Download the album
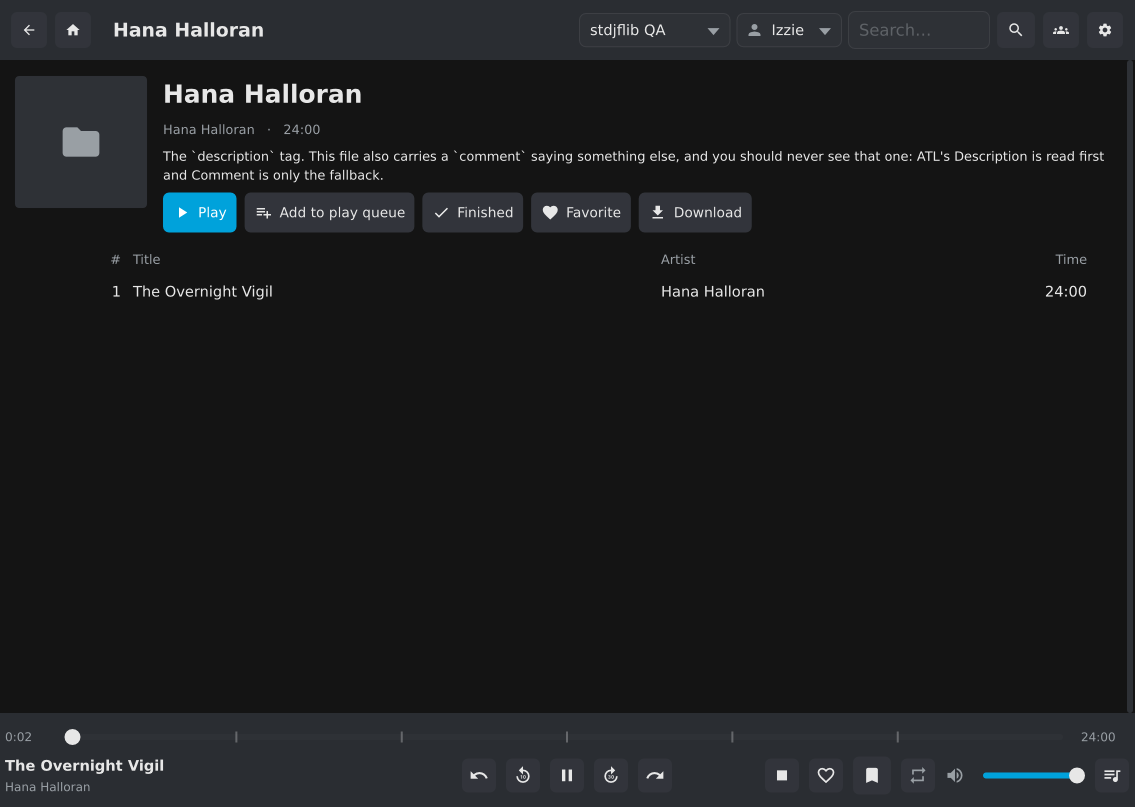The image size is (1135, 807). (x=695, y=212)
